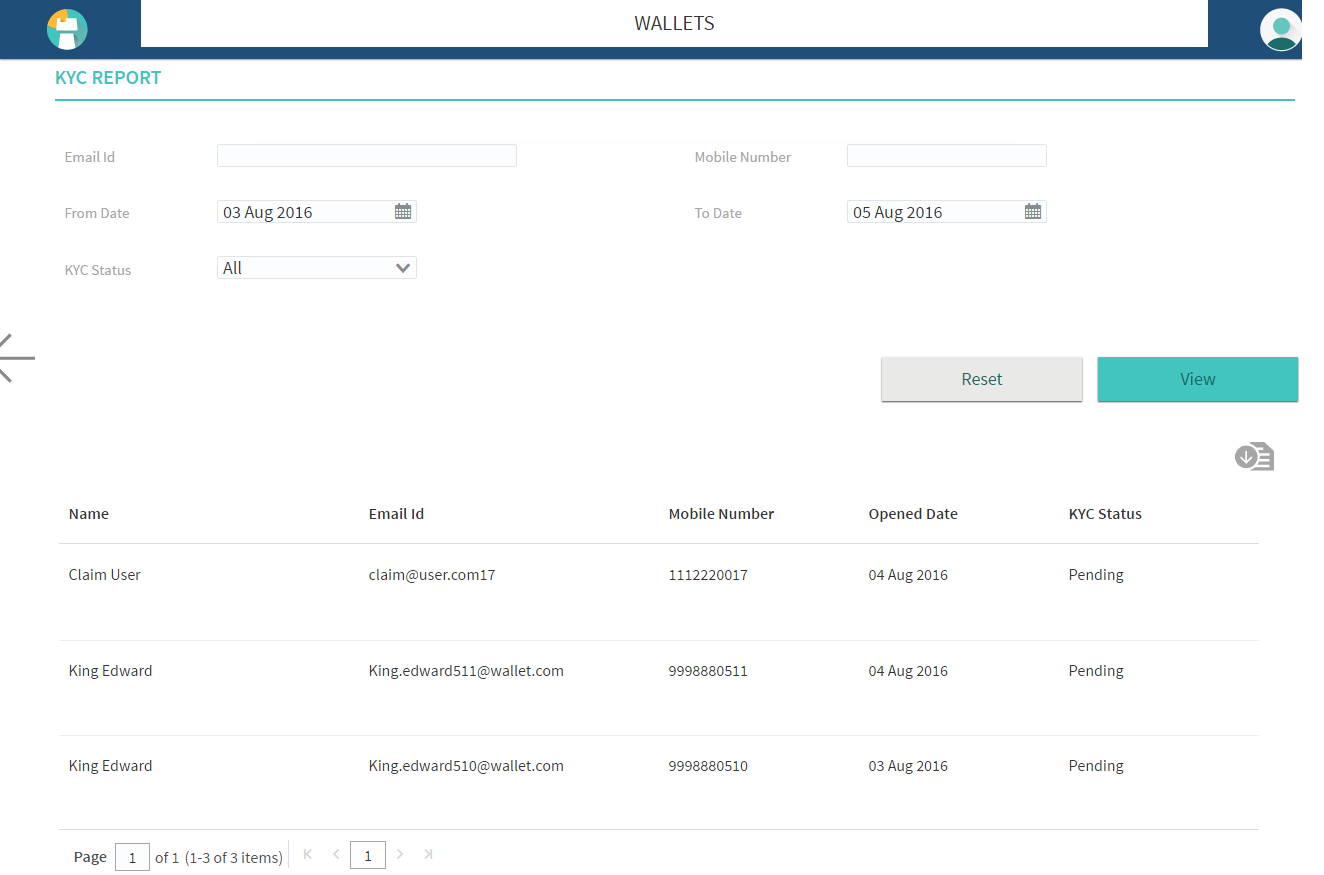Image resolution: width=1324 pixels, height=875 pixels.
Task: Click the Page number entry box
Action: 132,857
